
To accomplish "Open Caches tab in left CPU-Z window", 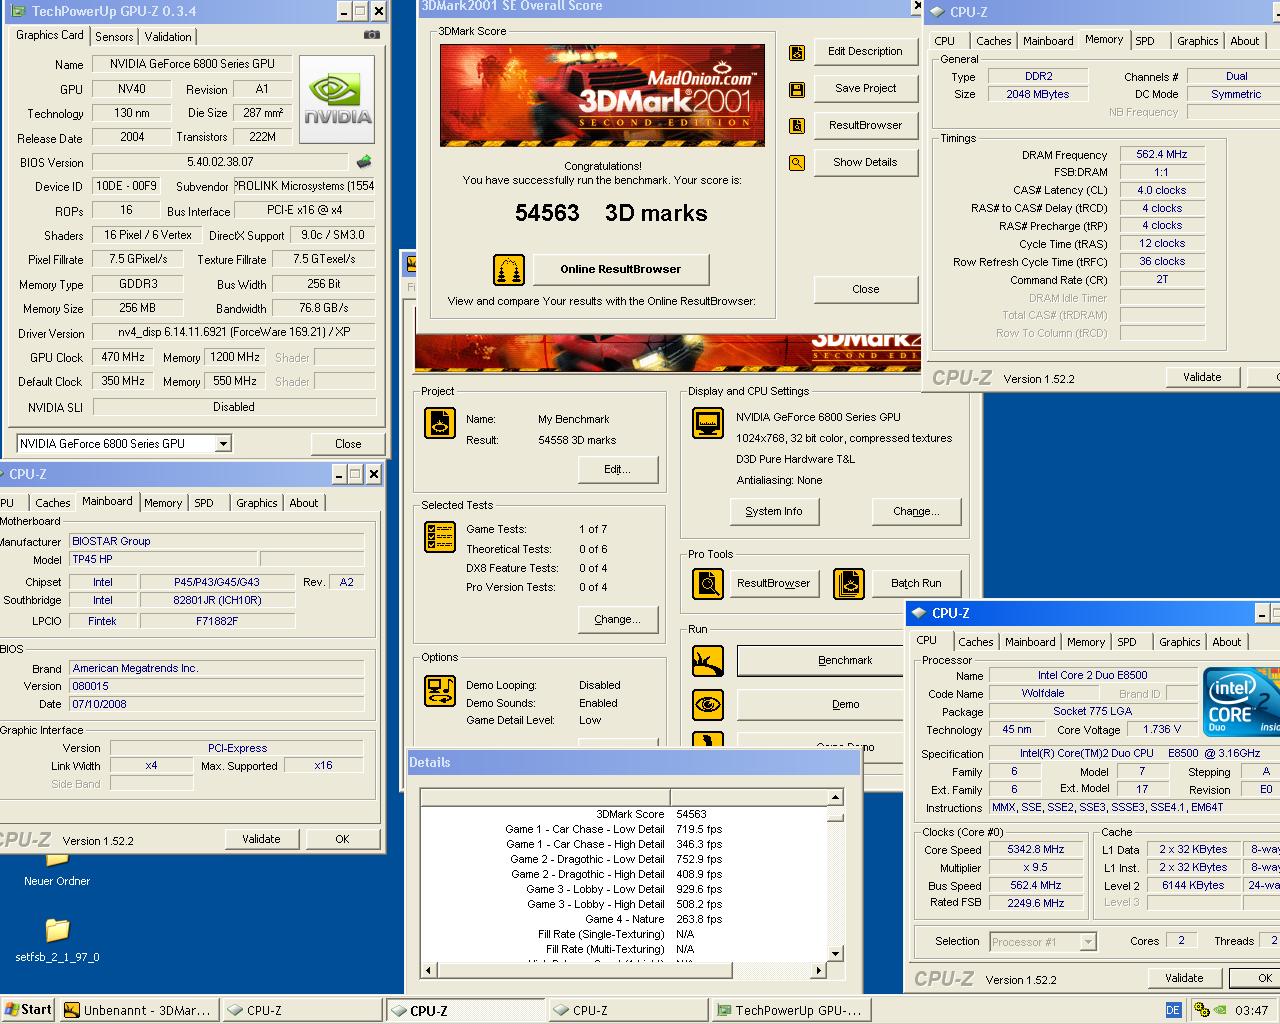I will (53, 503).
